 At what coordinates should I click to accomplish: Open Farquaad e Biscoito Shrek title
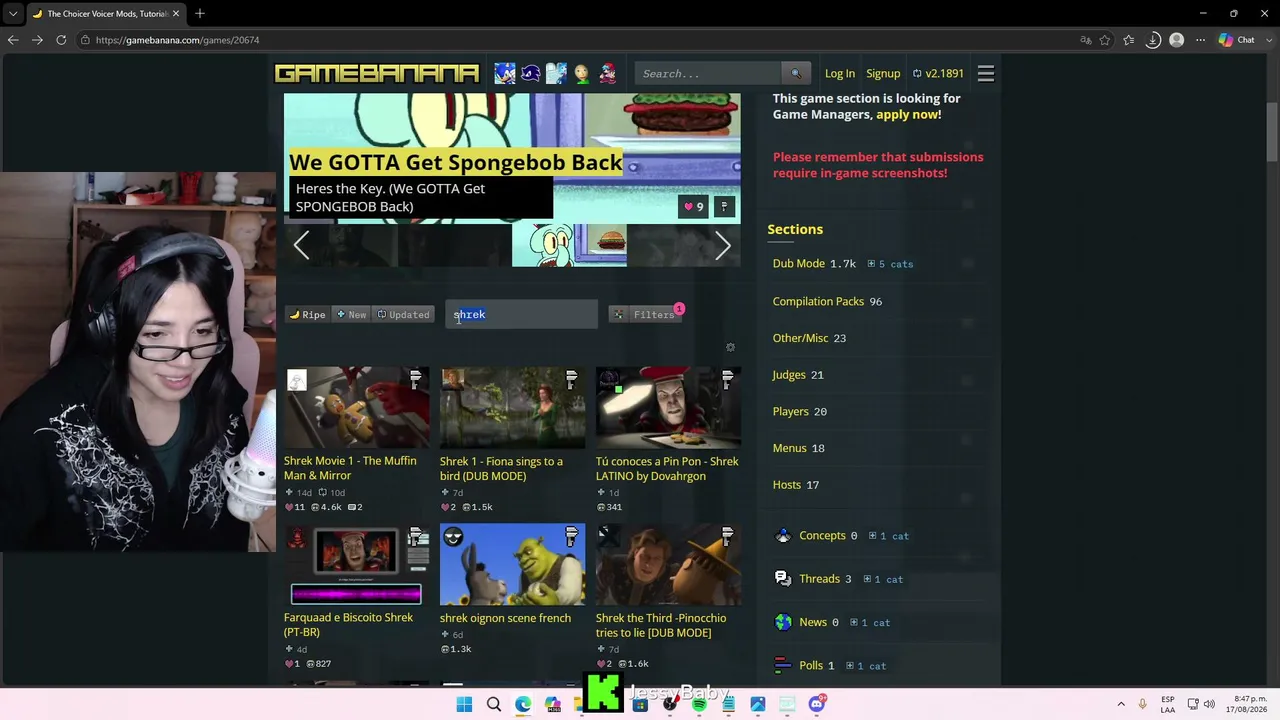348,624
